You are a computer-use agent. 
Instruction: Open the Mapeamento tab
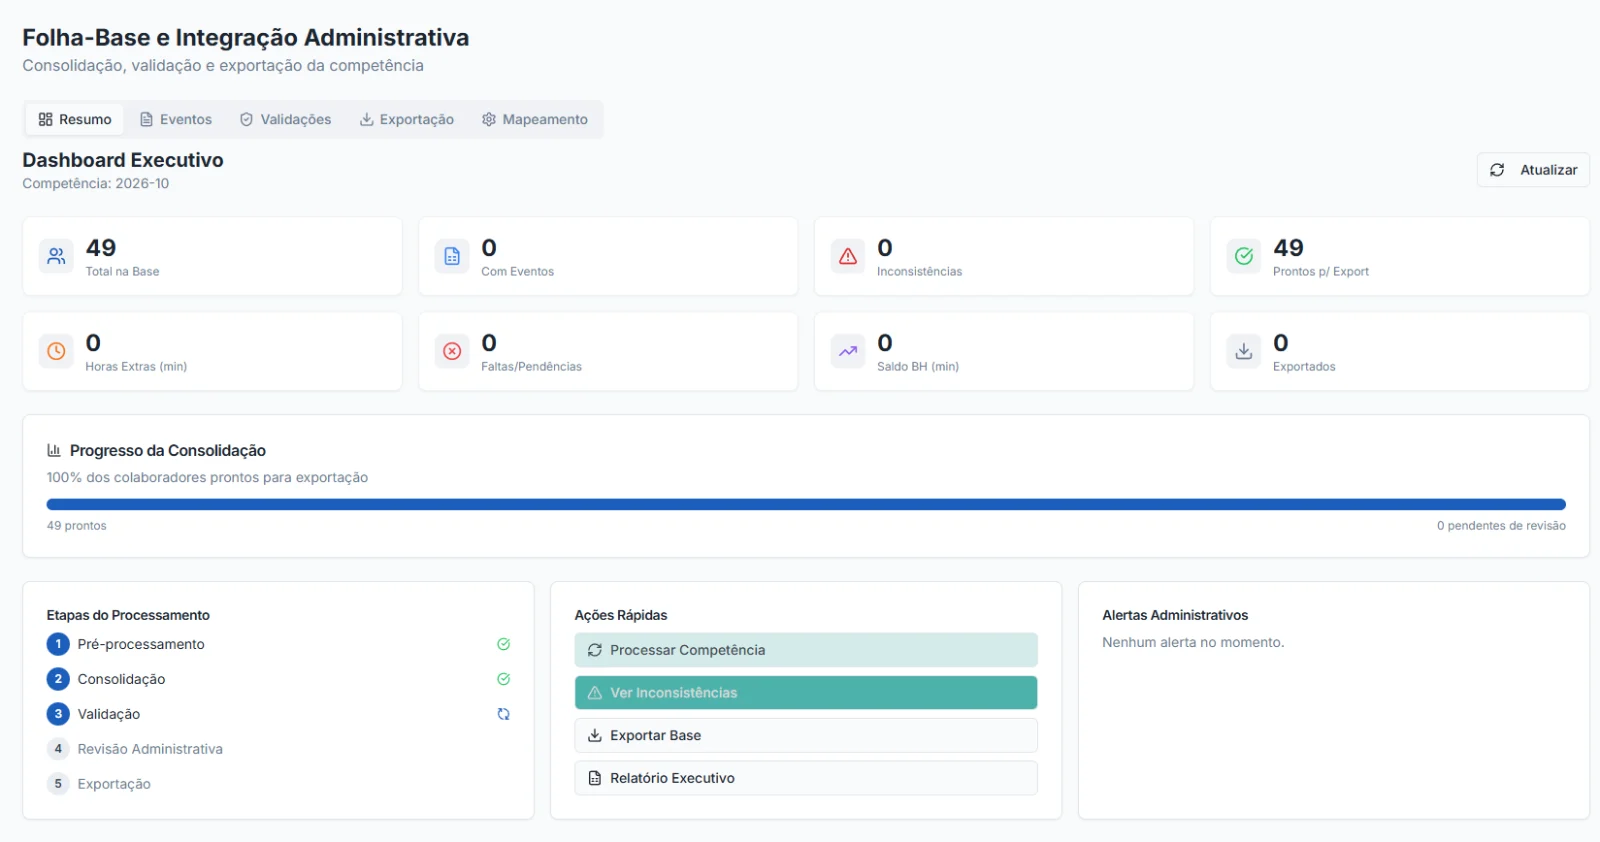tap(535, 119)
